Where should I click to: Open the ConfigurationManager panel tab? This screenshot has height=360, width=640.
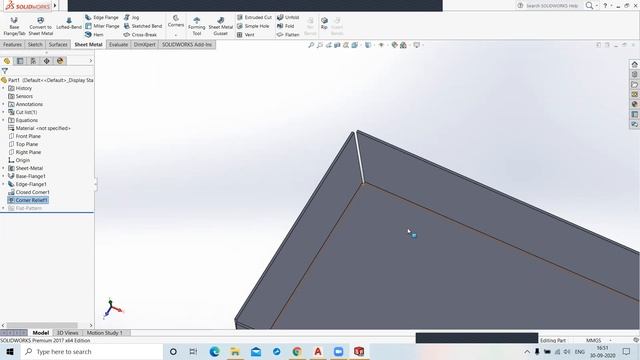(33, 61)
